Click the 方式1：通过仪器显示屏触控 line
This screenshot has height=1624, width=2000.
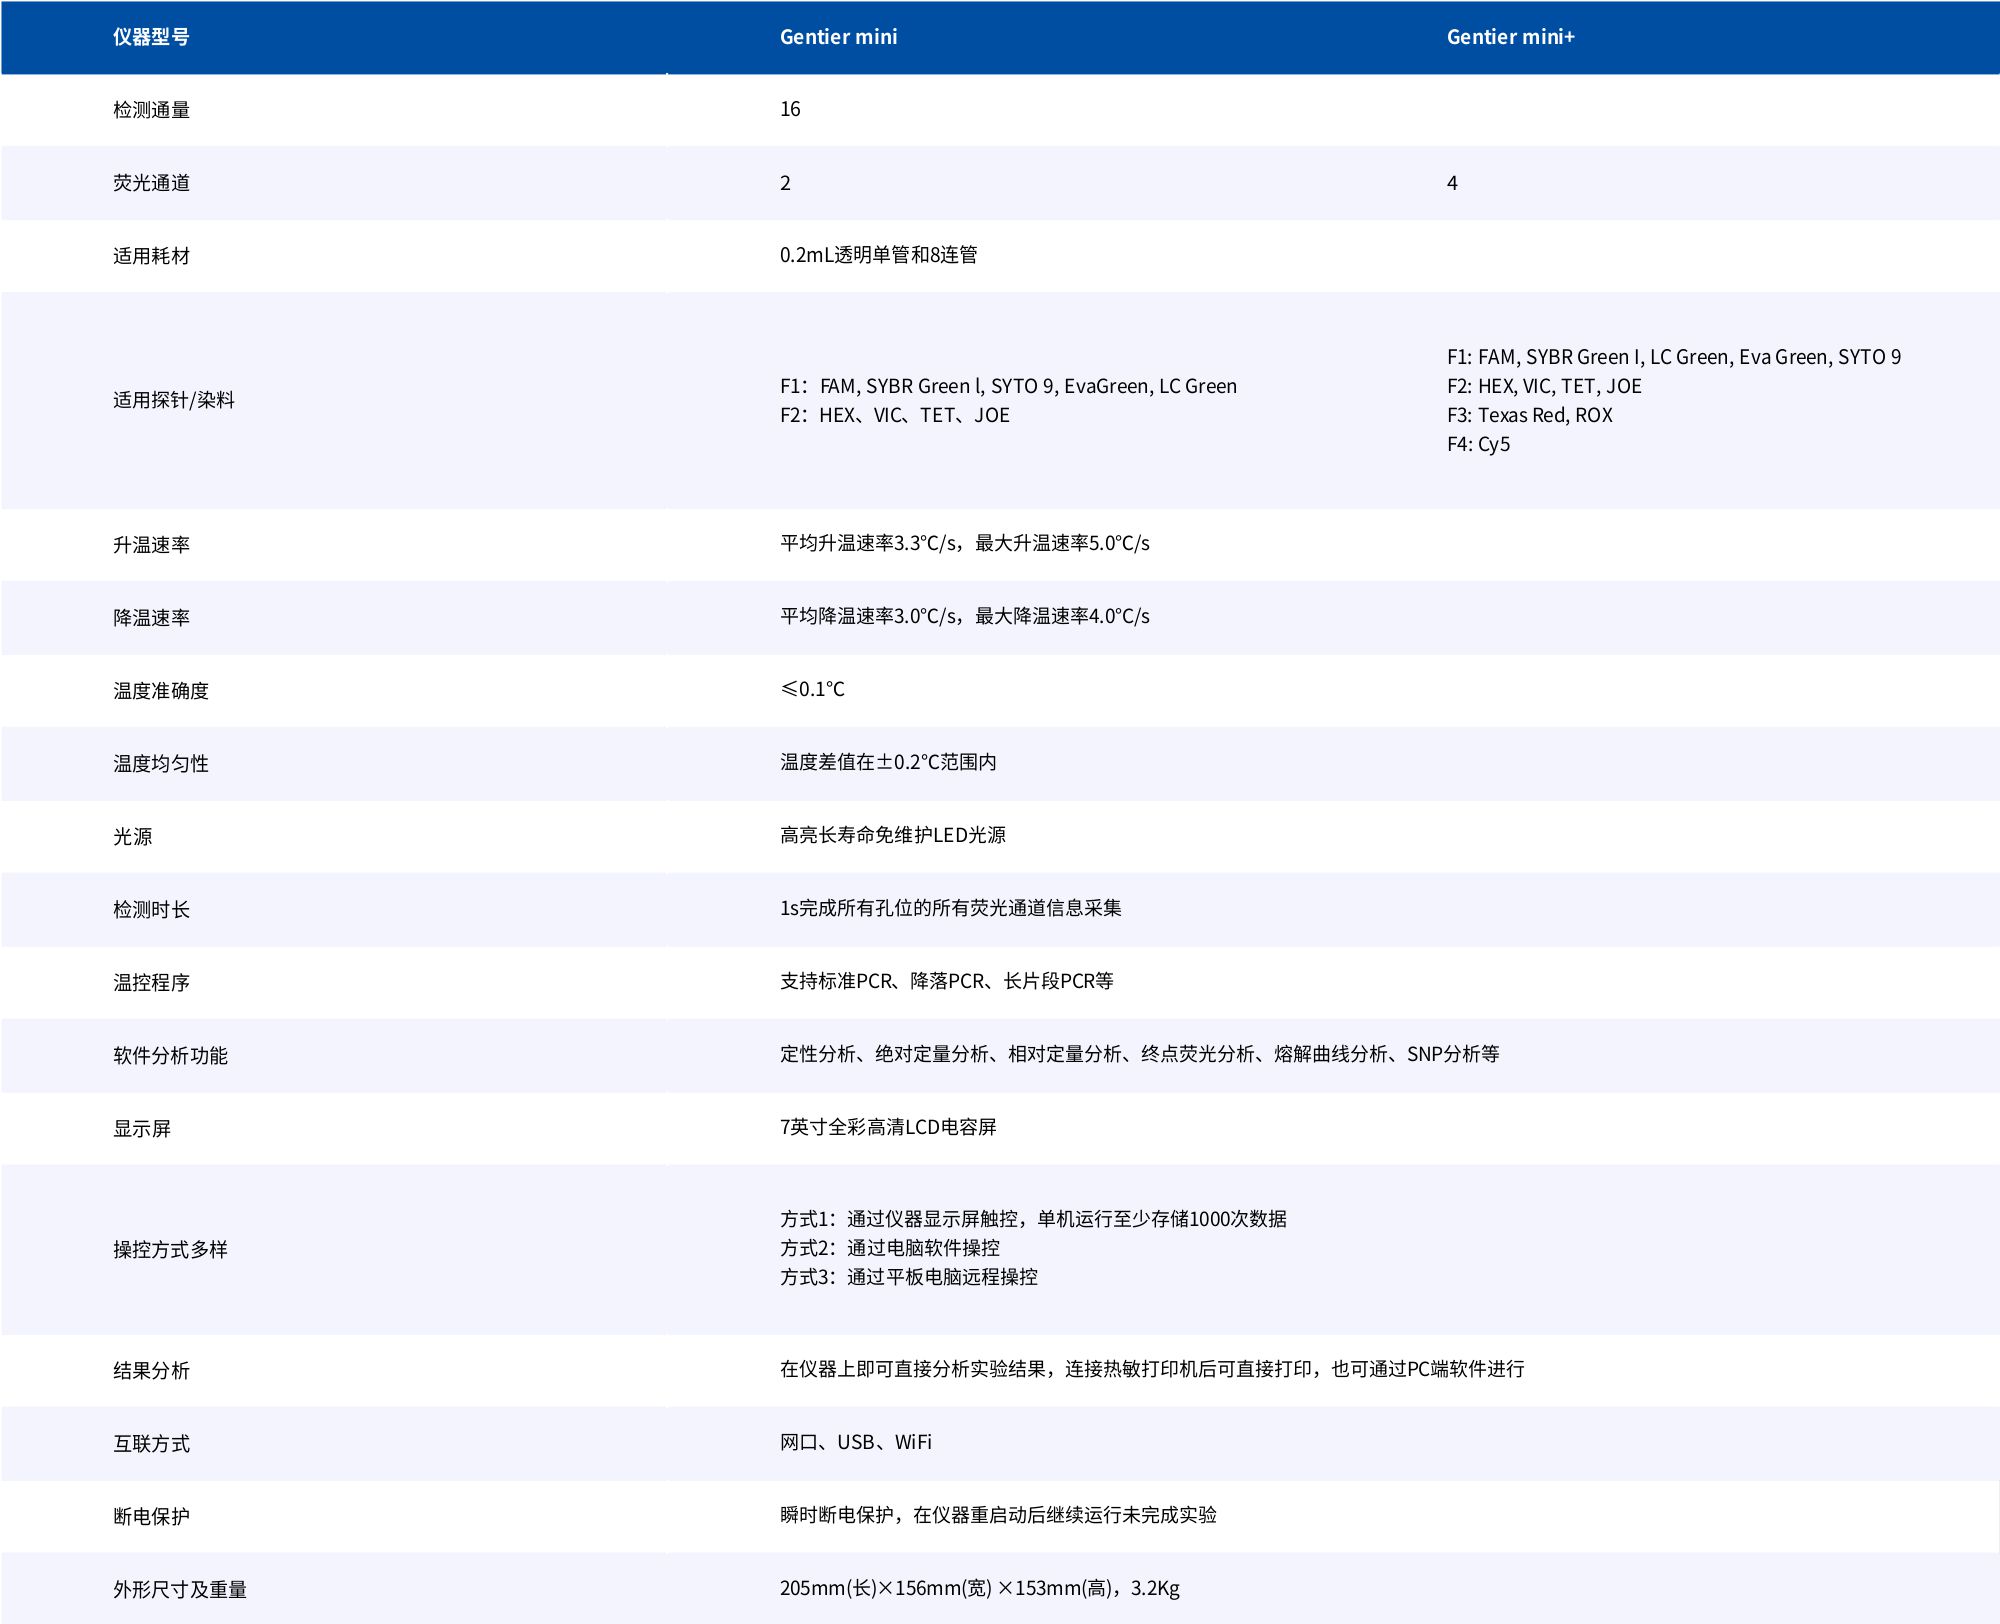pyautogui.click(x=1033, y=1219)
